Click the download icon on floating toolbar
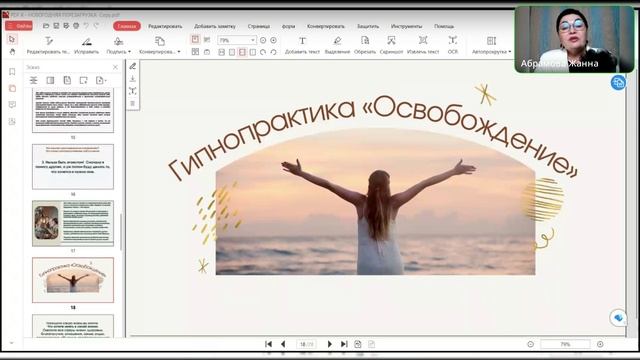Viewport: 640px width, 360px height. (x=133, y=78)
